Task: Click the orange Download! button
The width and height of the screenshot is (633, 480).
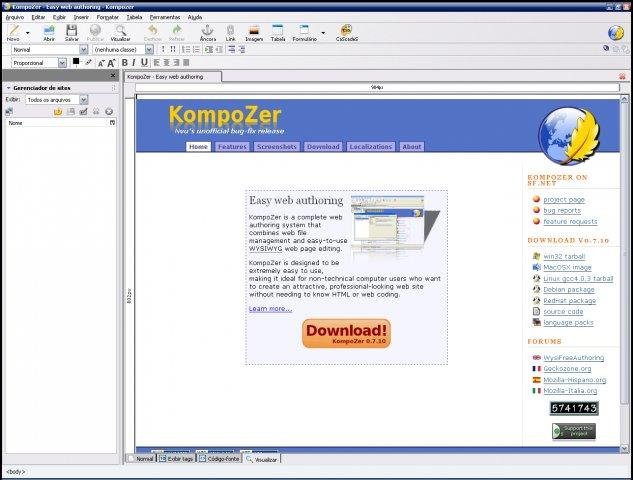Action: (346, 333)
